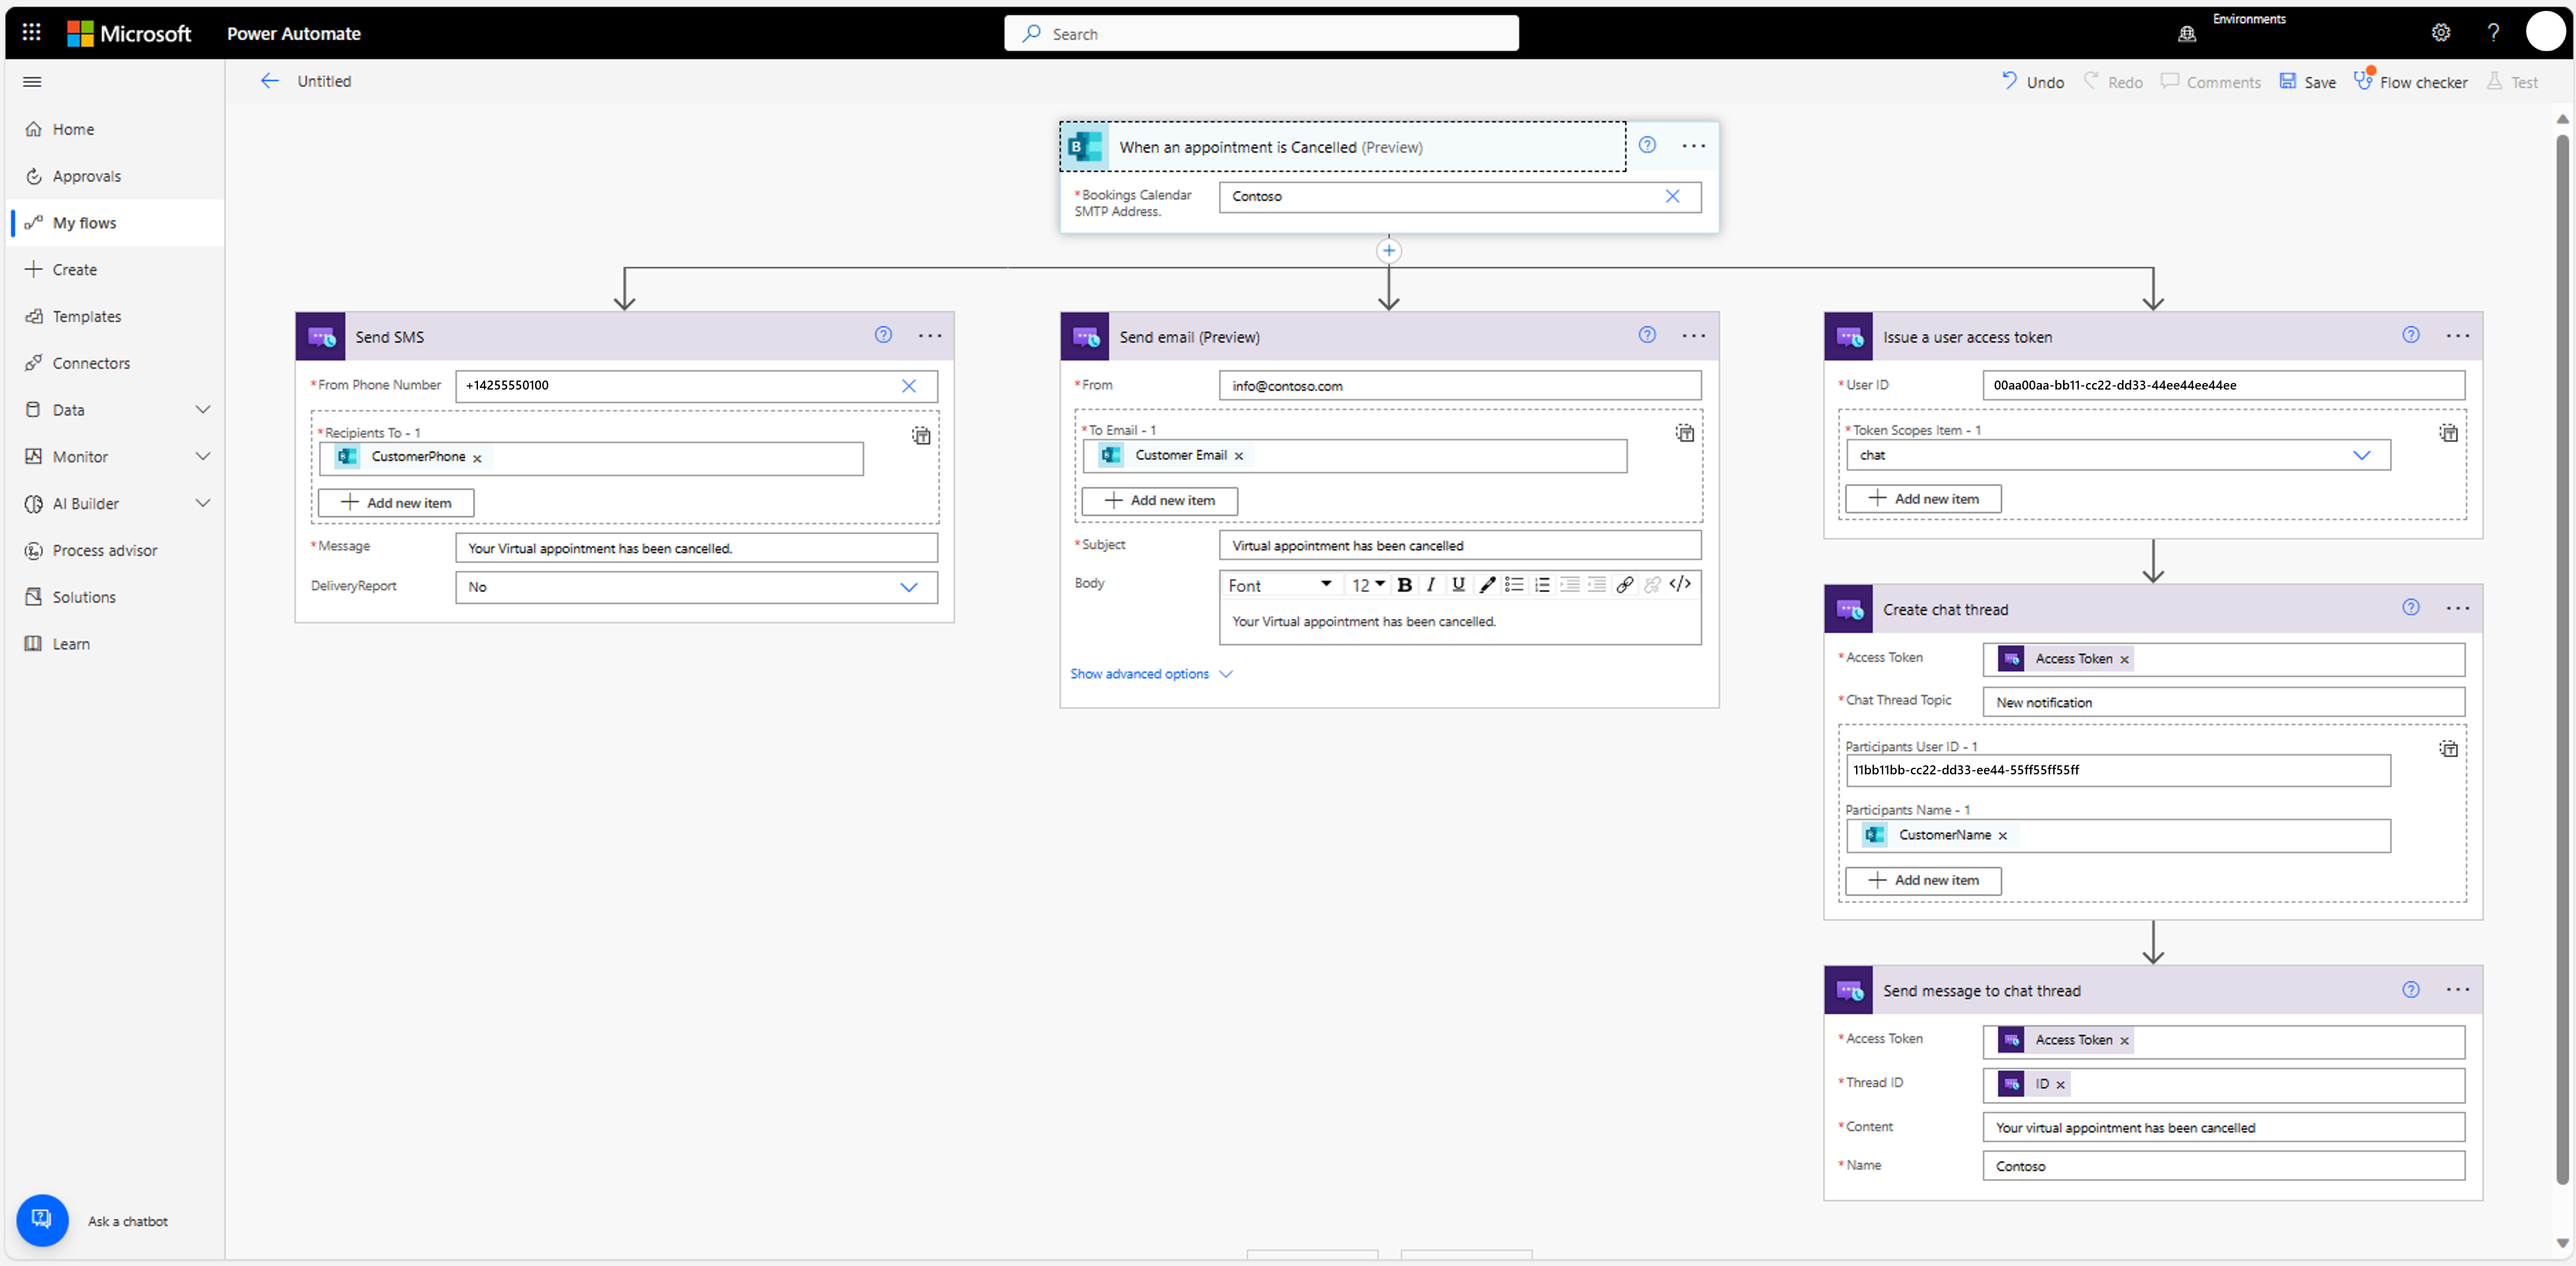Apply underline in email body editor

point(1458,585)
